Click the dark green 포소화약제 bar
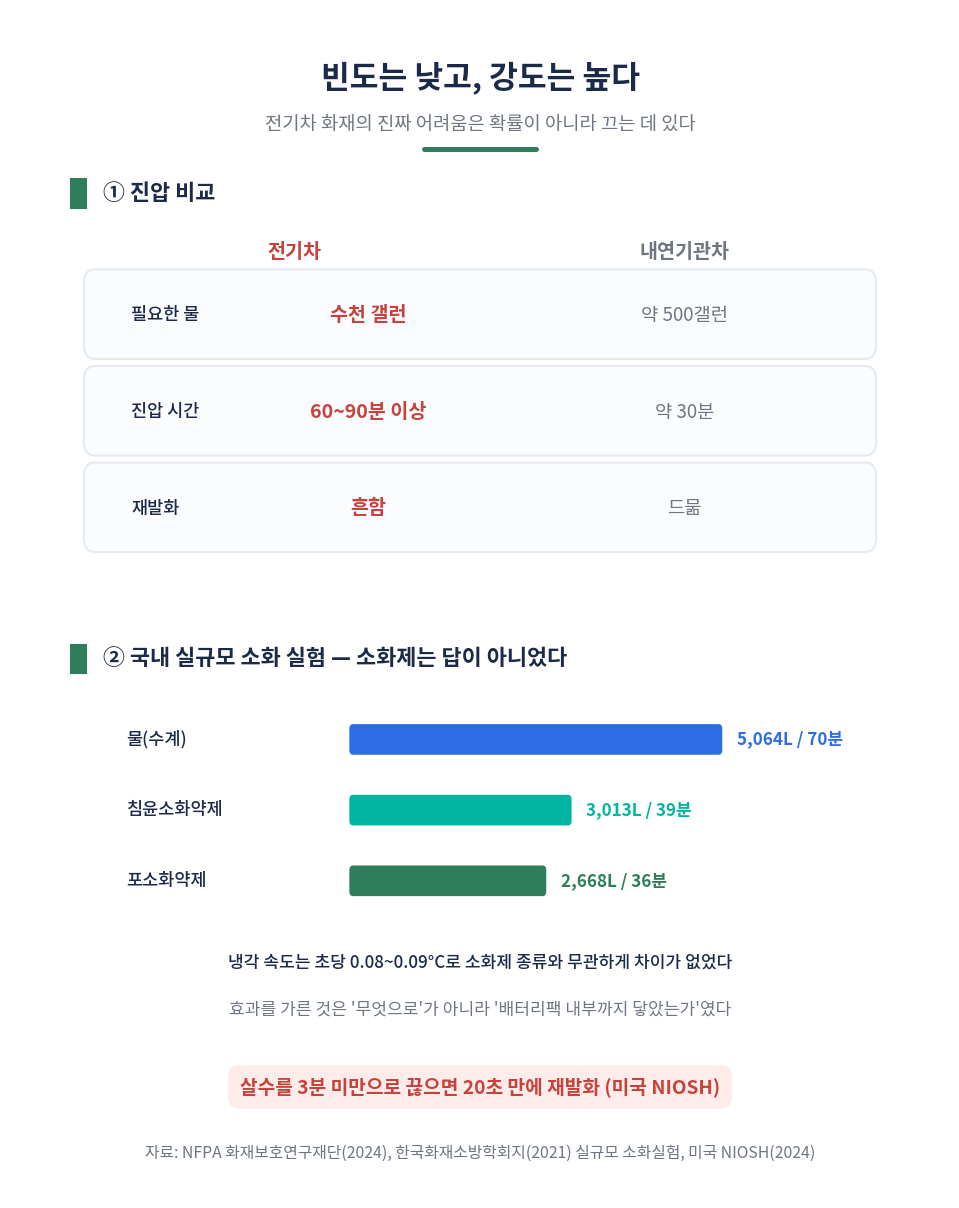The image size is (959, 1208). [x=447, y=881]
